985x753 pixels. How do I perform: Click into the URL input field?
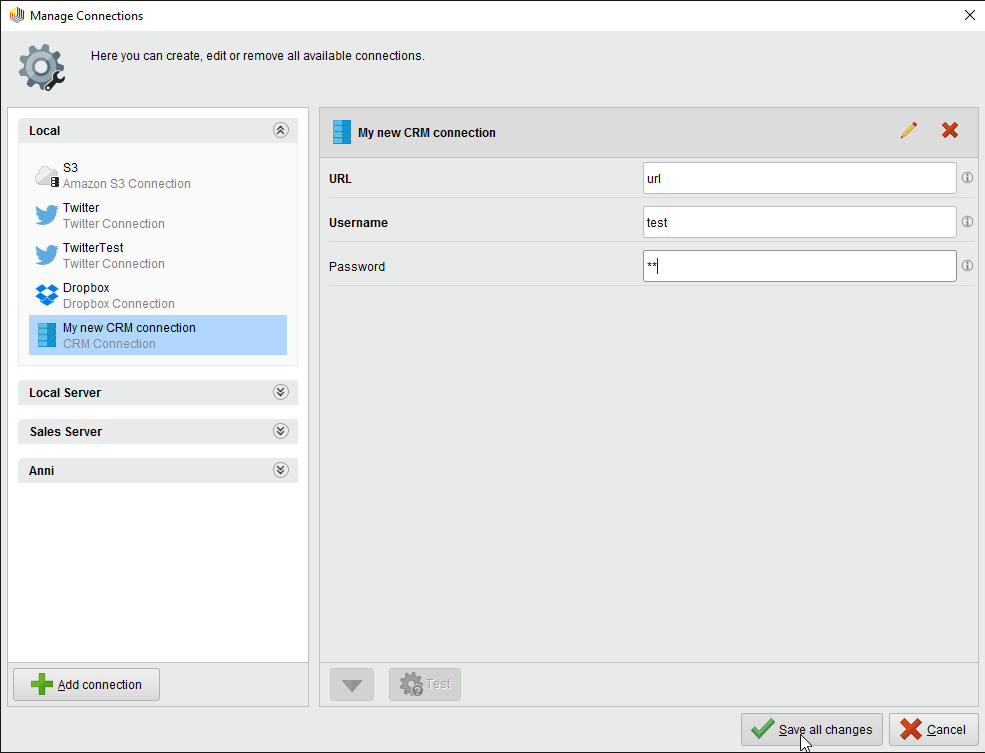point(799,179)
